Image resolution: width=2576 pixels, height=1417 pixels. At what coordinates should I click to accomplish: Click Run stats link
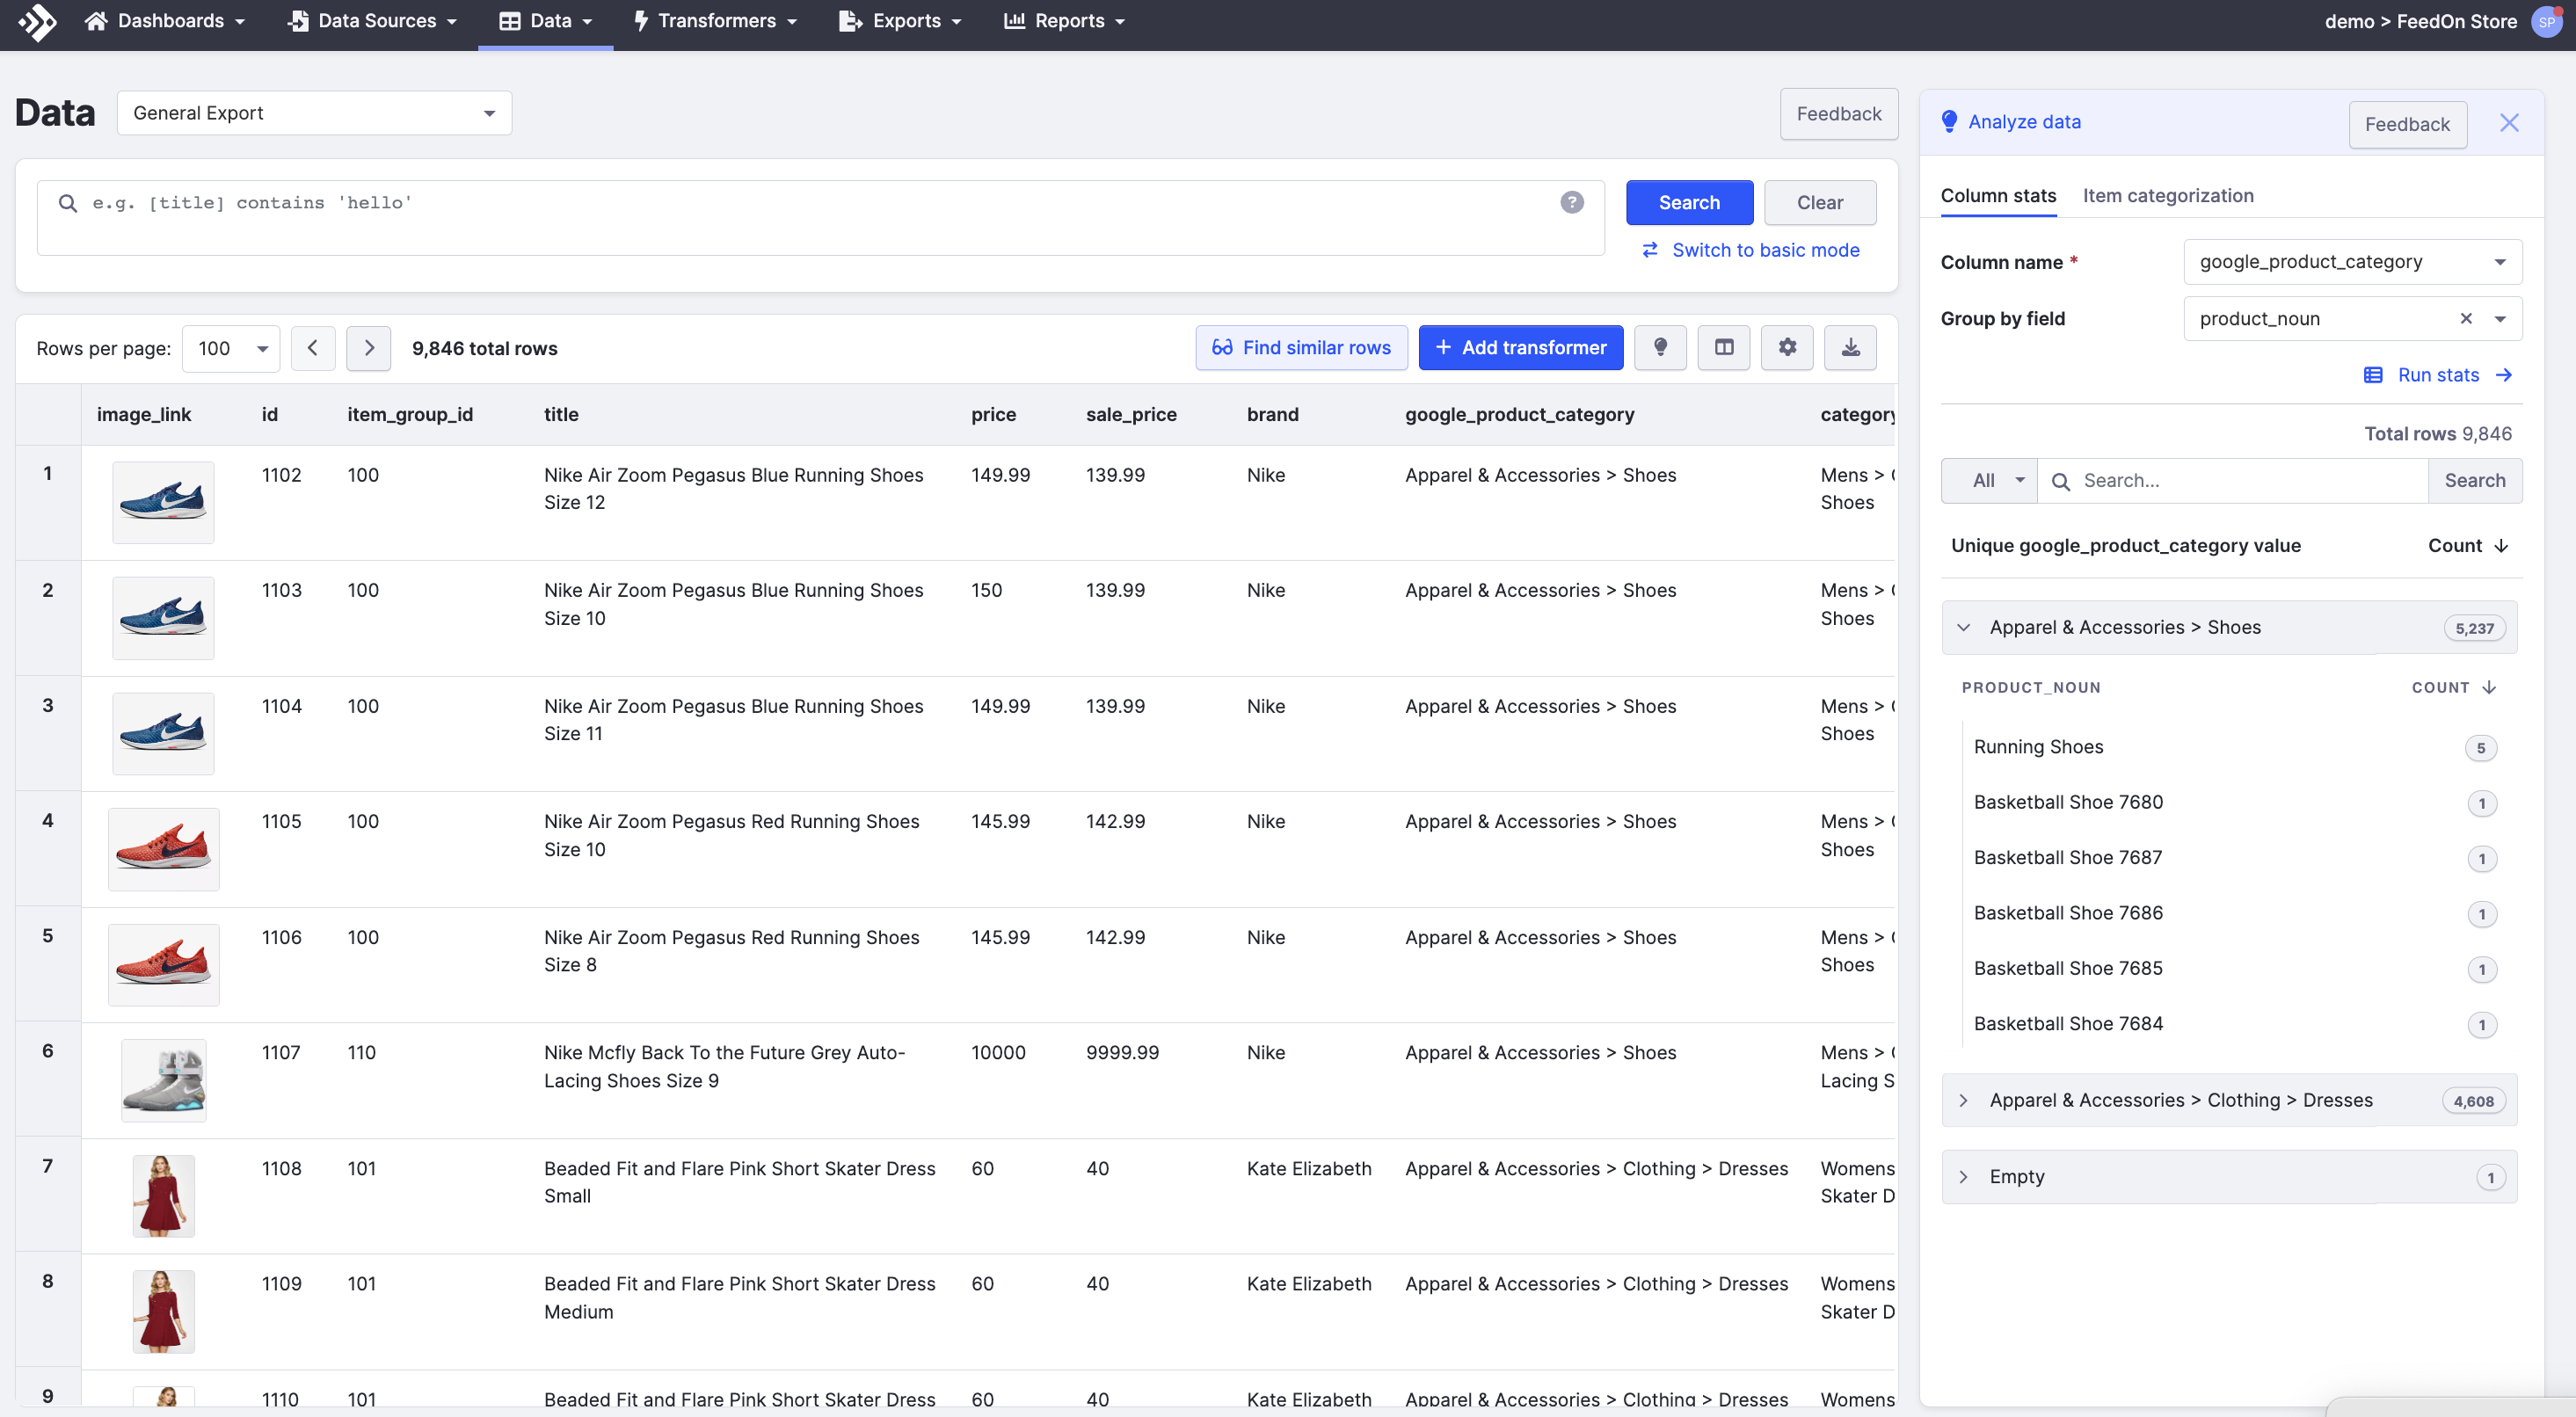(x=2438, y=375)
